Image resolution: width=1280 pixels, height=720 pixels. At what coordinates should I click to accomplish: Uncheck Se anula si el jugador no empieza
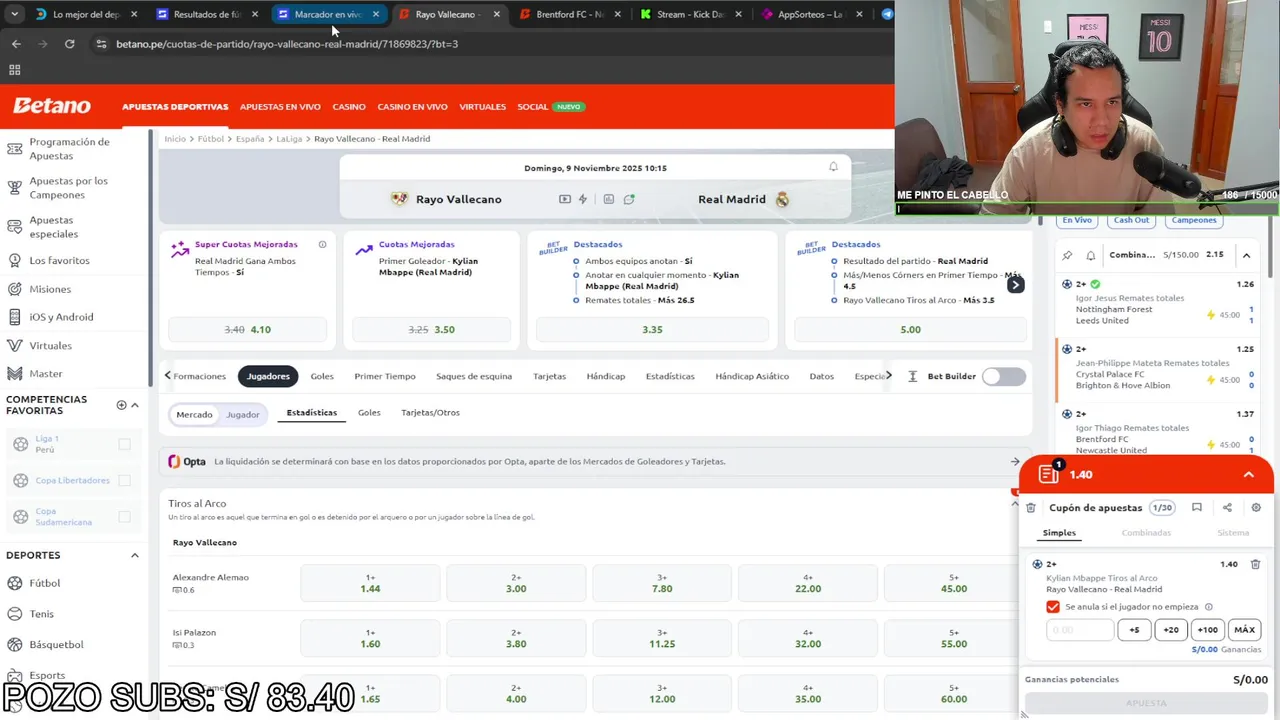pyautogui.click(x=1053, y=607)
